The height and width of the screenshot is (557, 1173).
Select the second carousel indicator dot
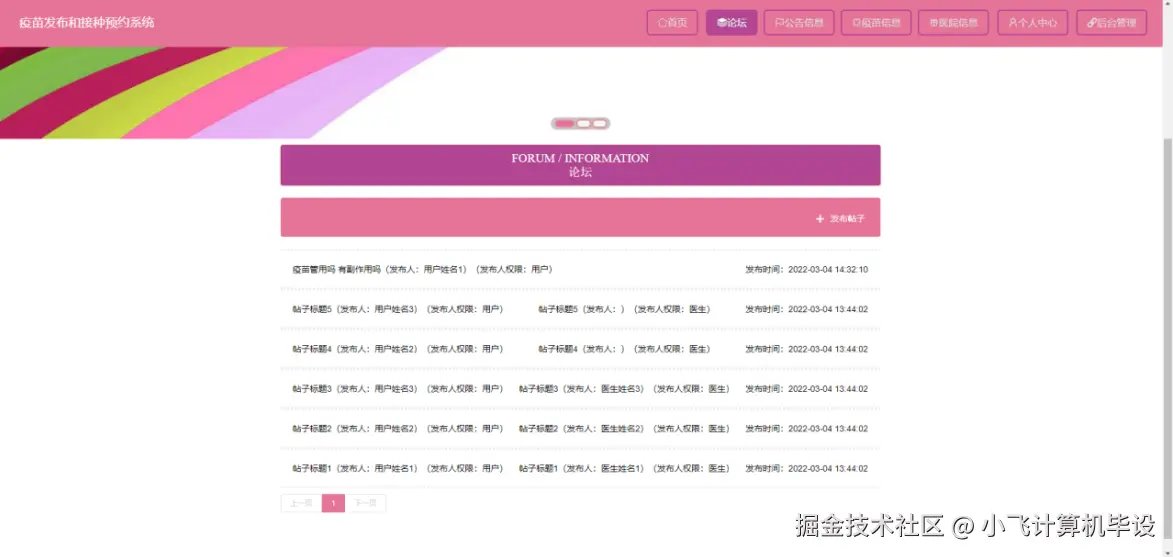584,123
